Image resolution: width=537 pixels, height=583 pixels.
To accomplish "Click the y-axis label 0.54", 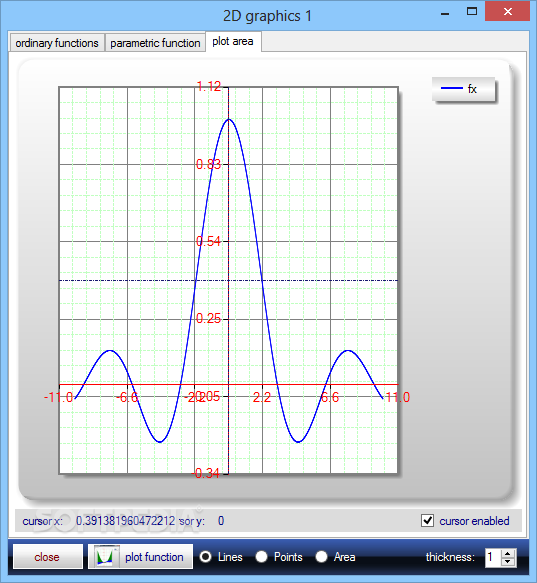I will (x=208, y=242).
